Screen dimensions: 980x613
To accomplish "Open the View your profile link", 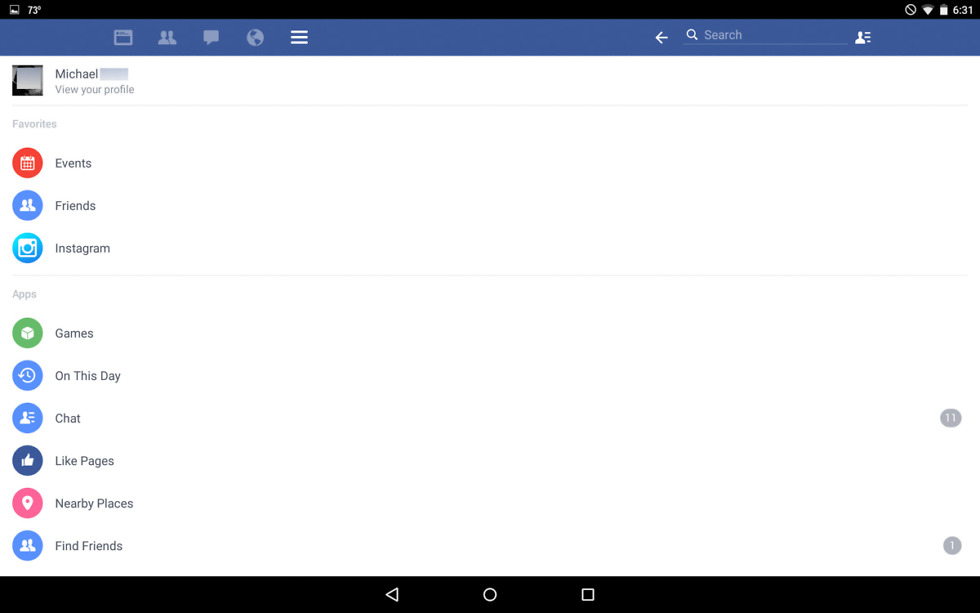I will (94, 89).
